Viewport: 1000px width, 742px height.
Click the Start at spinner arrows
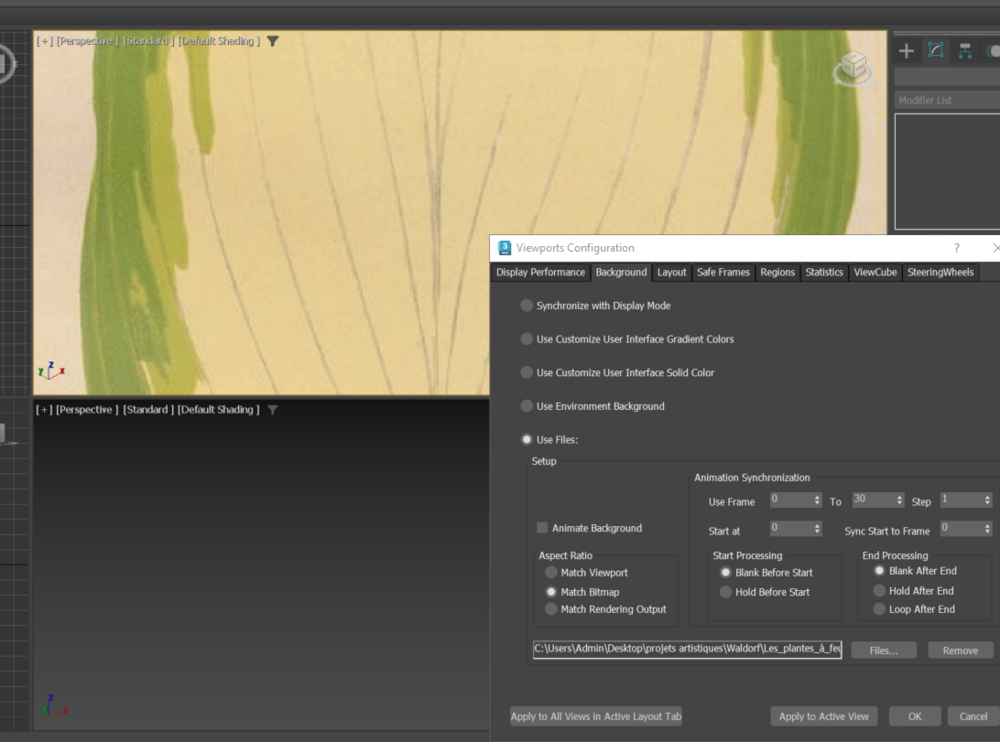pos(817,529)
